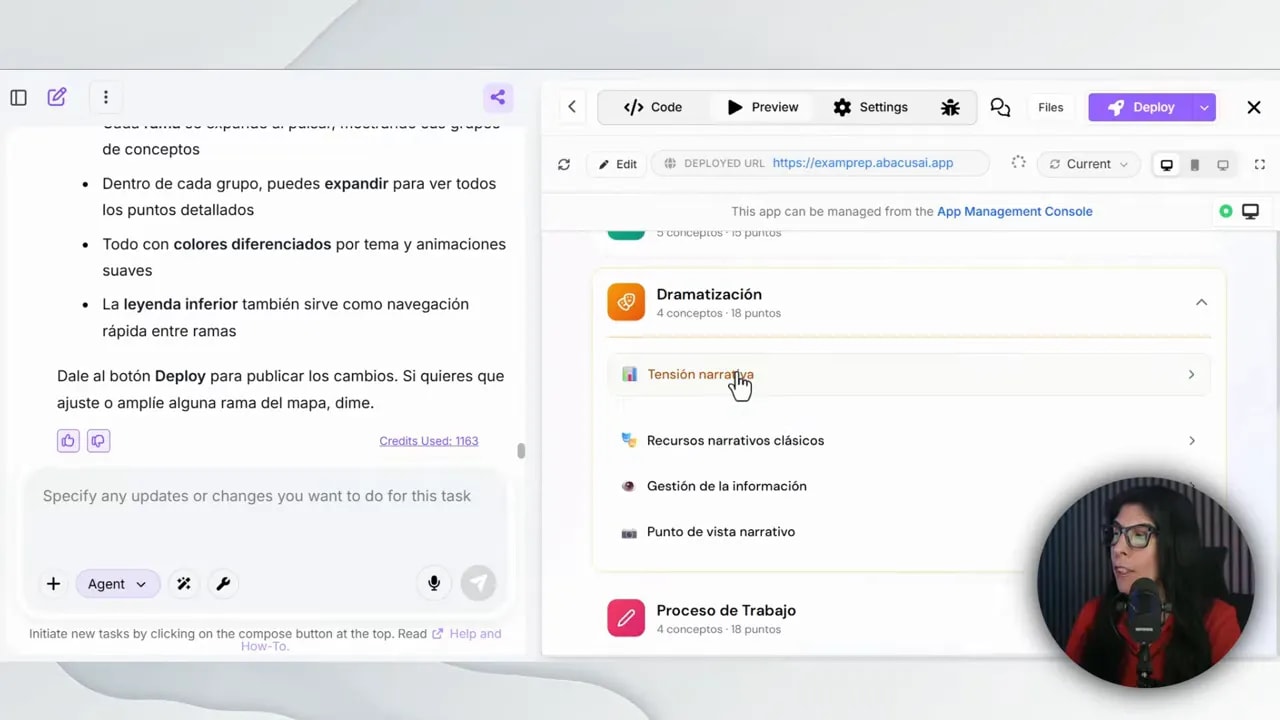Open Help and How-To link
This screenshot has height=720, width=1280.
click(x=371, y=639)
